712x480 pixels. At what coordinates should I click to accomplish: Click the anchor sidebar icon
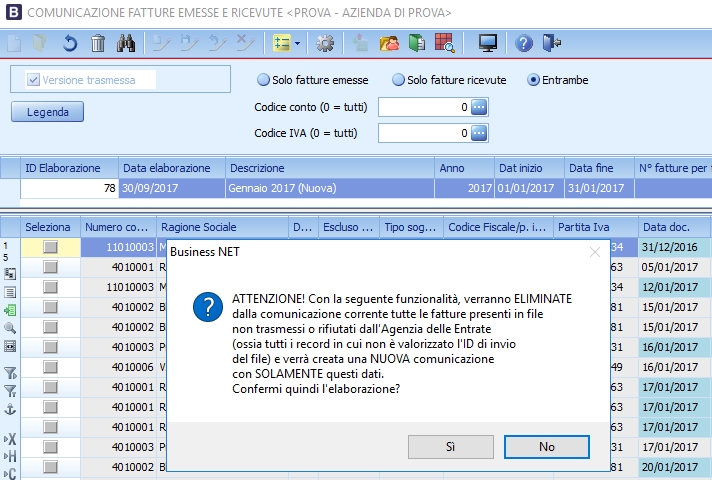pos(10,409)
